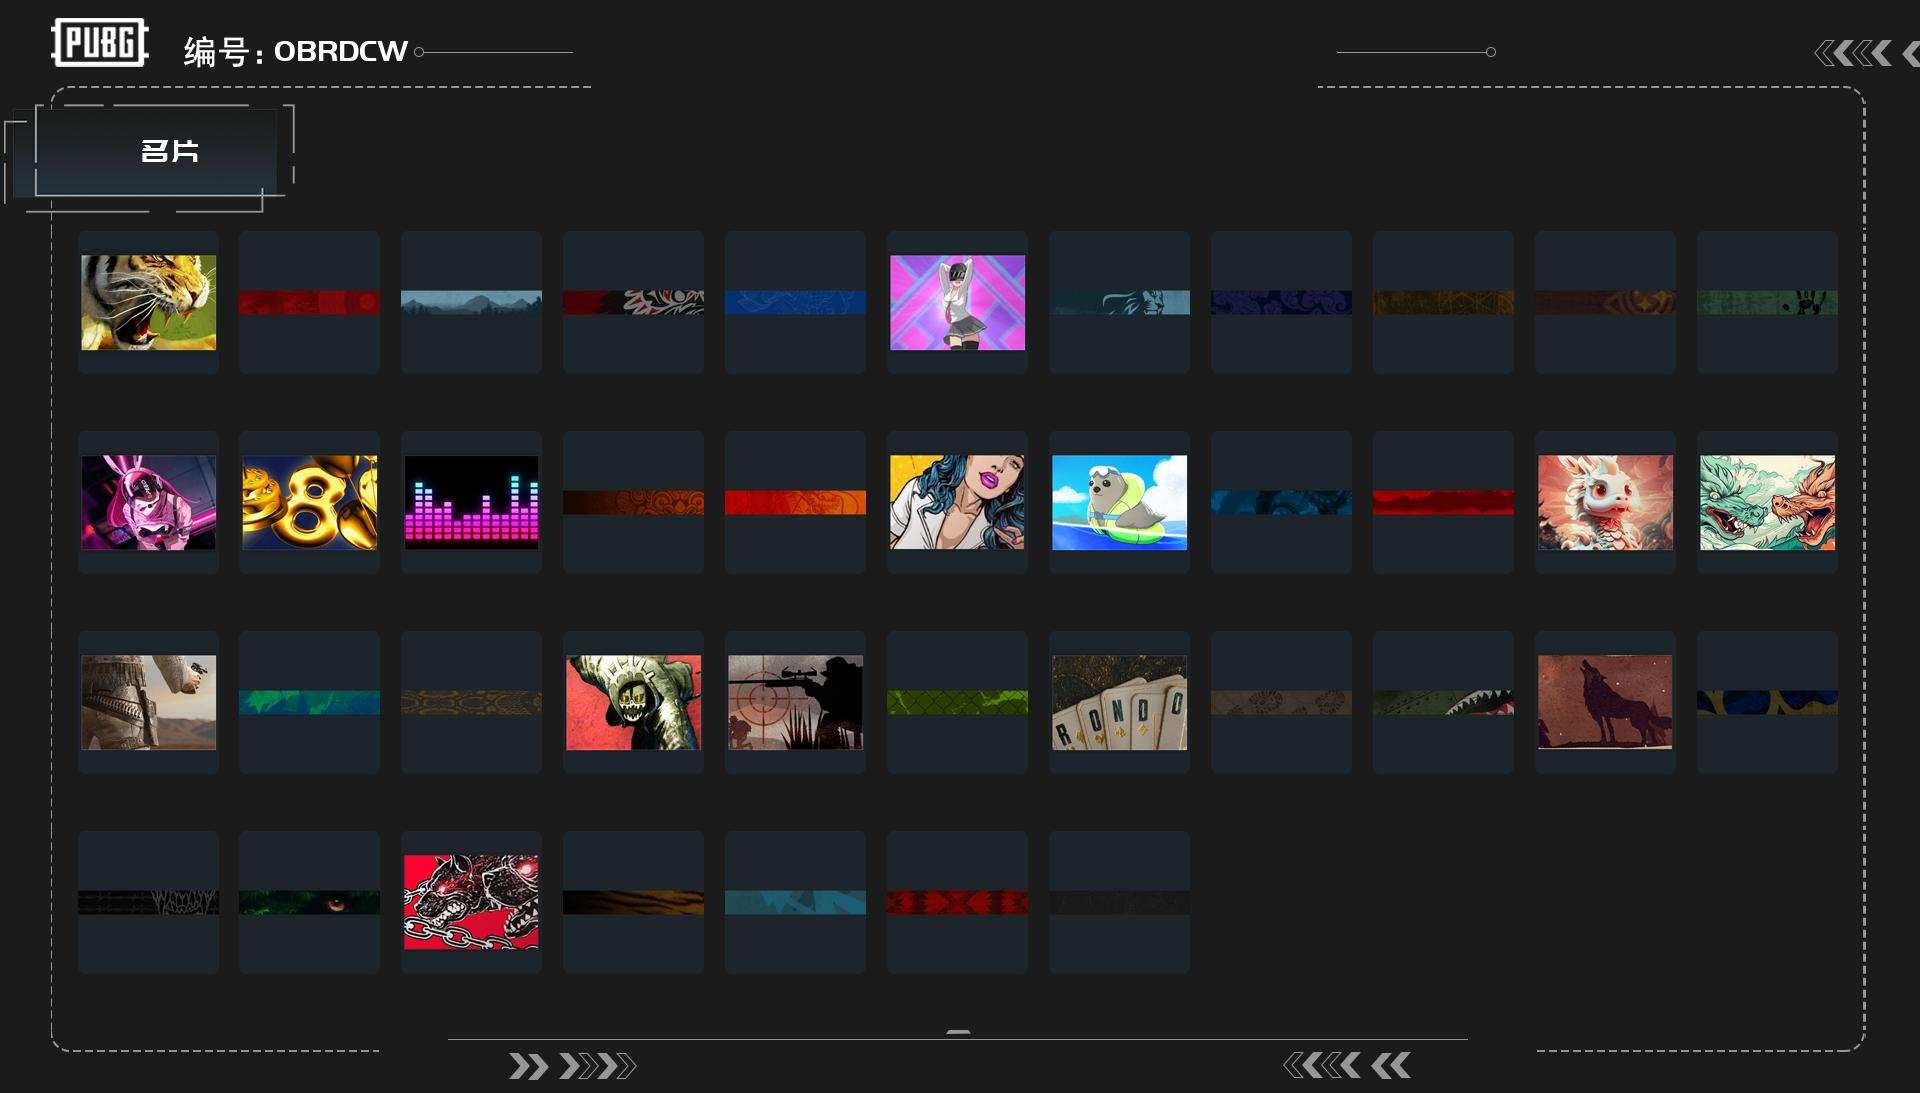Screen dimensions: 1920x1093
Task: Click the 编号: OBRDCW text
Action: 295,51
